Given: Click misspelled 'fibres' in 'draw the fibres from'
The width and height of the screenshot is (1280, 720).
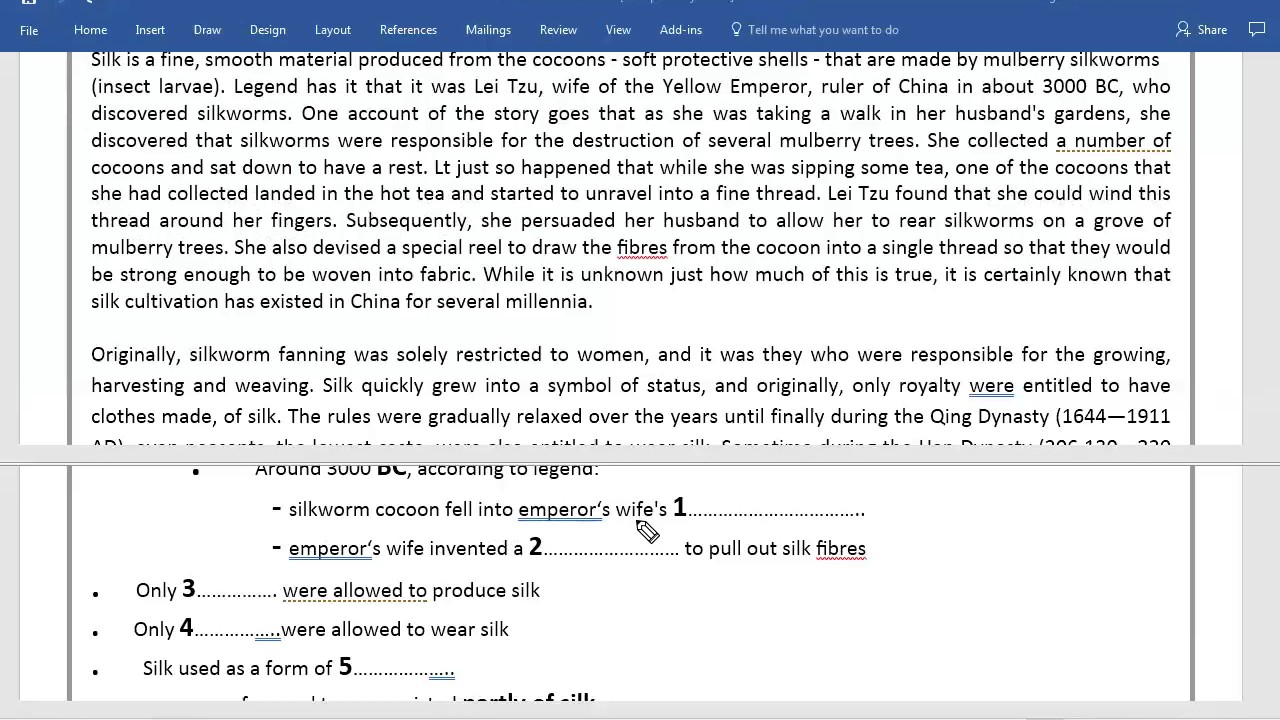Looking at the screenshot, I should [642, 247].
